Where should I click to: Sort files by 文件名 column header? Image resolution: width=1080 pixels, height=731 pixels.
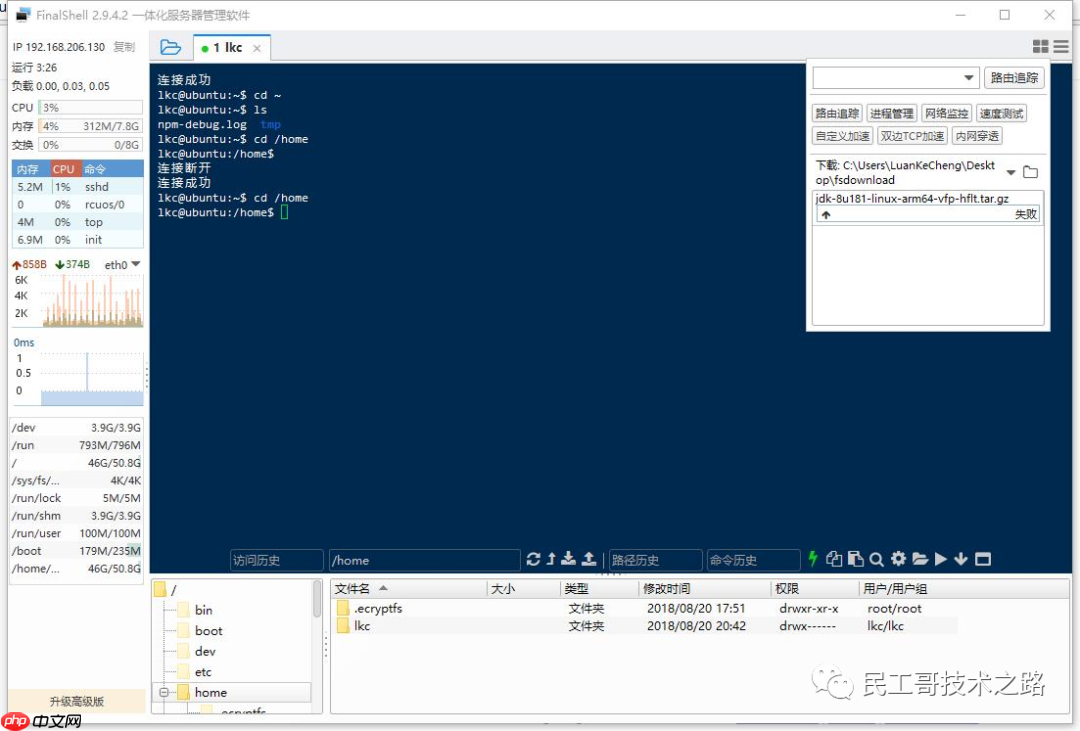tap(409, 589)
